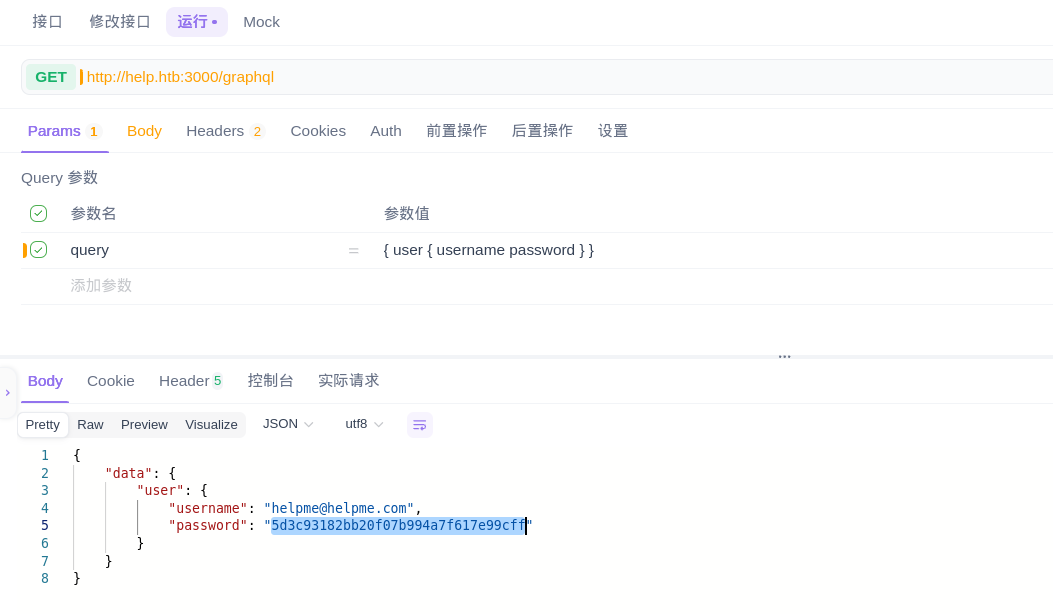
Task: Open the 控制台 console tab
Action: pos(270,381)
